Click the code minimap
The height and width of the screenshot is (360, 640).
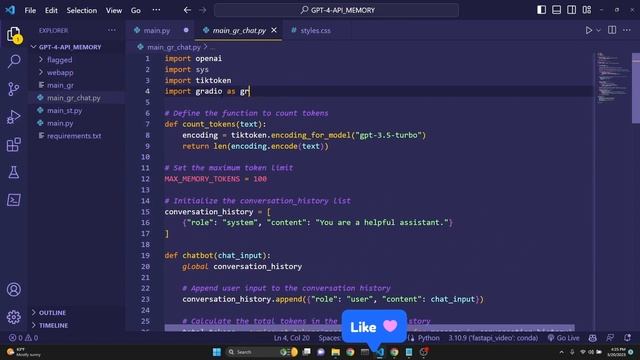(x=612, y=78)
